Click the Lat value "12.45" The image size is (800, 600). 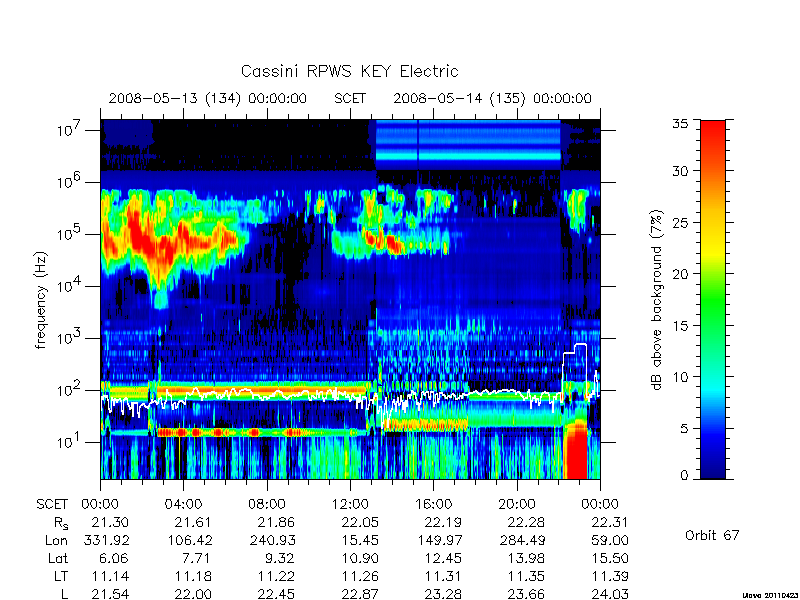tap(443, 559)
